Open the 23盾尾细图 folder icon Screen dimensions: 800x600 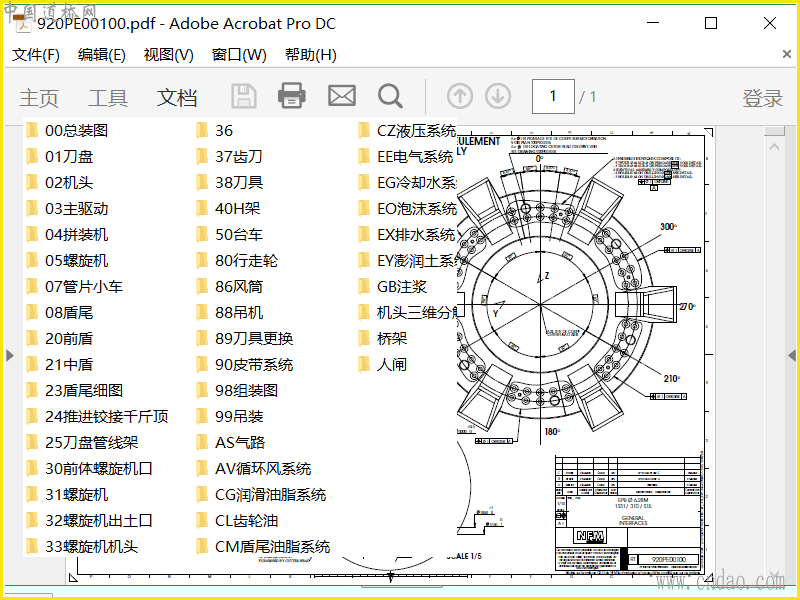click(x=32, y=391)
